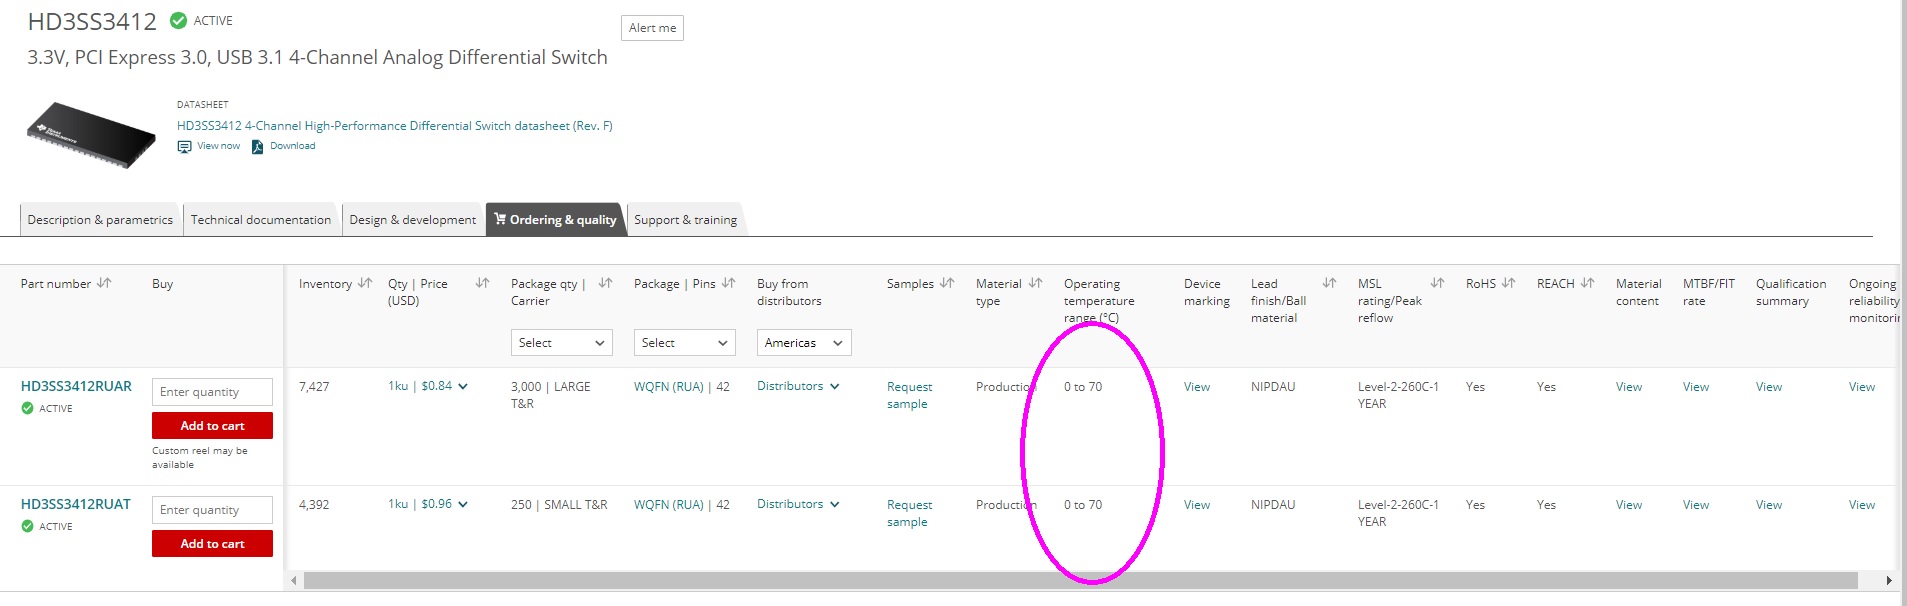Sort Package | Pins column
This screenshot has width=1907, height=606.
click(728, 283)
